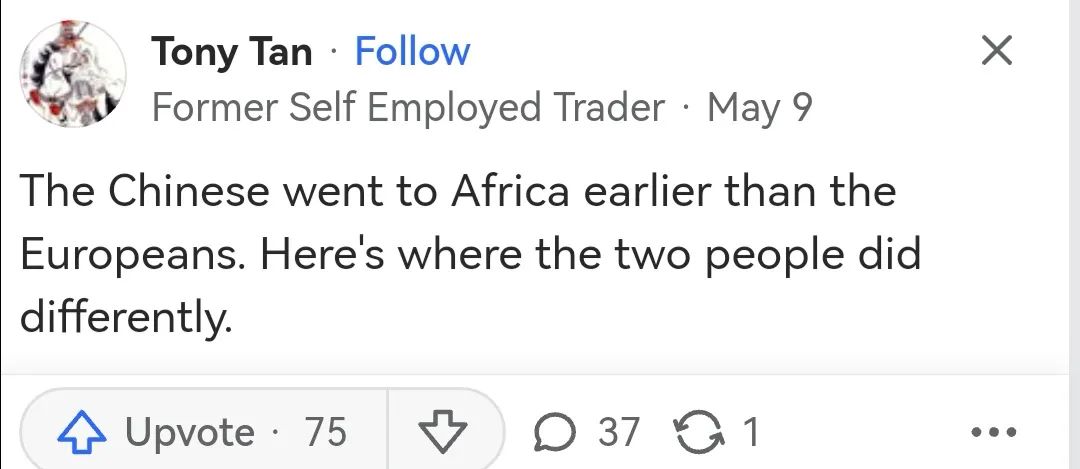The height and width of the screenshot is (469, 1080).
Task: Follow Tony Tan
Action: (x=412, y=52)
